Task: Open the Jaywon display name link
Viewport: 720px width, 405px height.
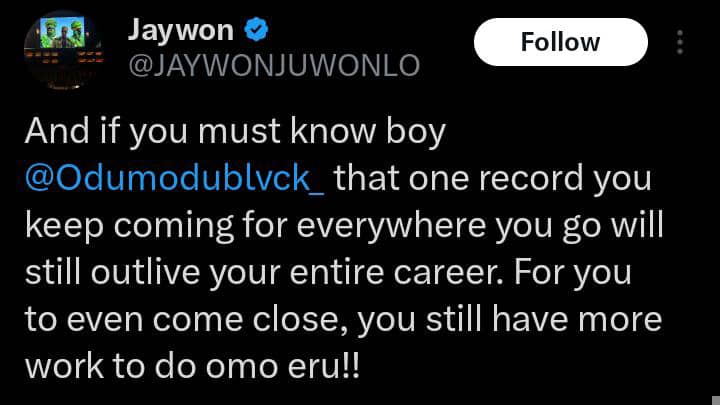Action: click(x=181, y=31)
